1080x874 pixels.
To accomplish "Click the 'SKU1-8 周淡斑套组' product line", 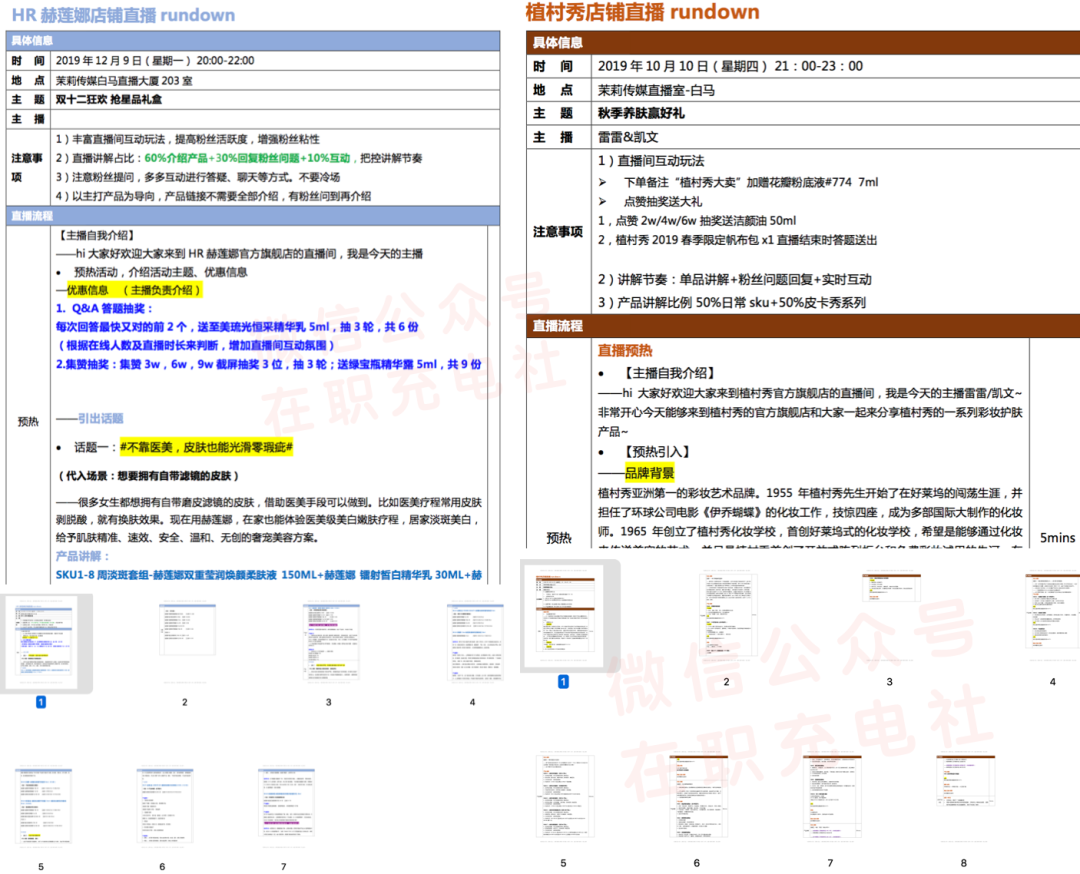I will tap(269, 574).
